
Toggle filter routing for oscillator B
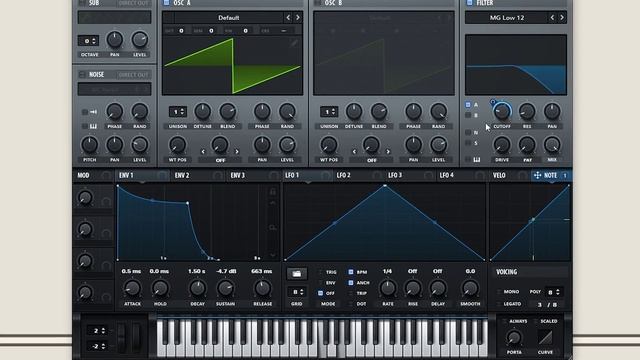[468, 116]
